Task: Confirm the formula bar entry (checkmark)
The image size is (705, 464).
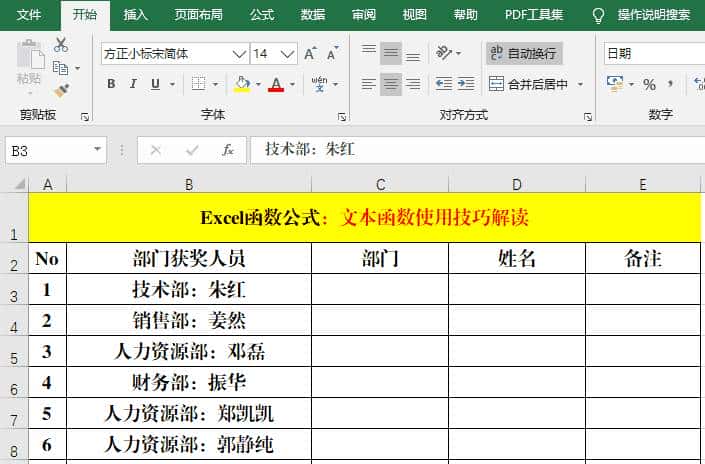Action: (192, 150)
